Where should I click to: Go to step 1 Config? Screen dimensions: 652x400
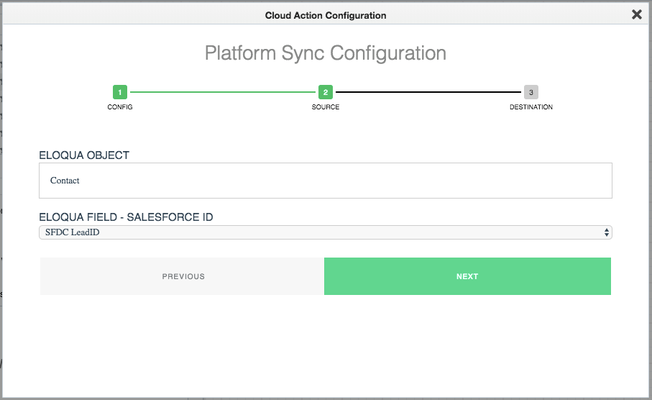120,92
